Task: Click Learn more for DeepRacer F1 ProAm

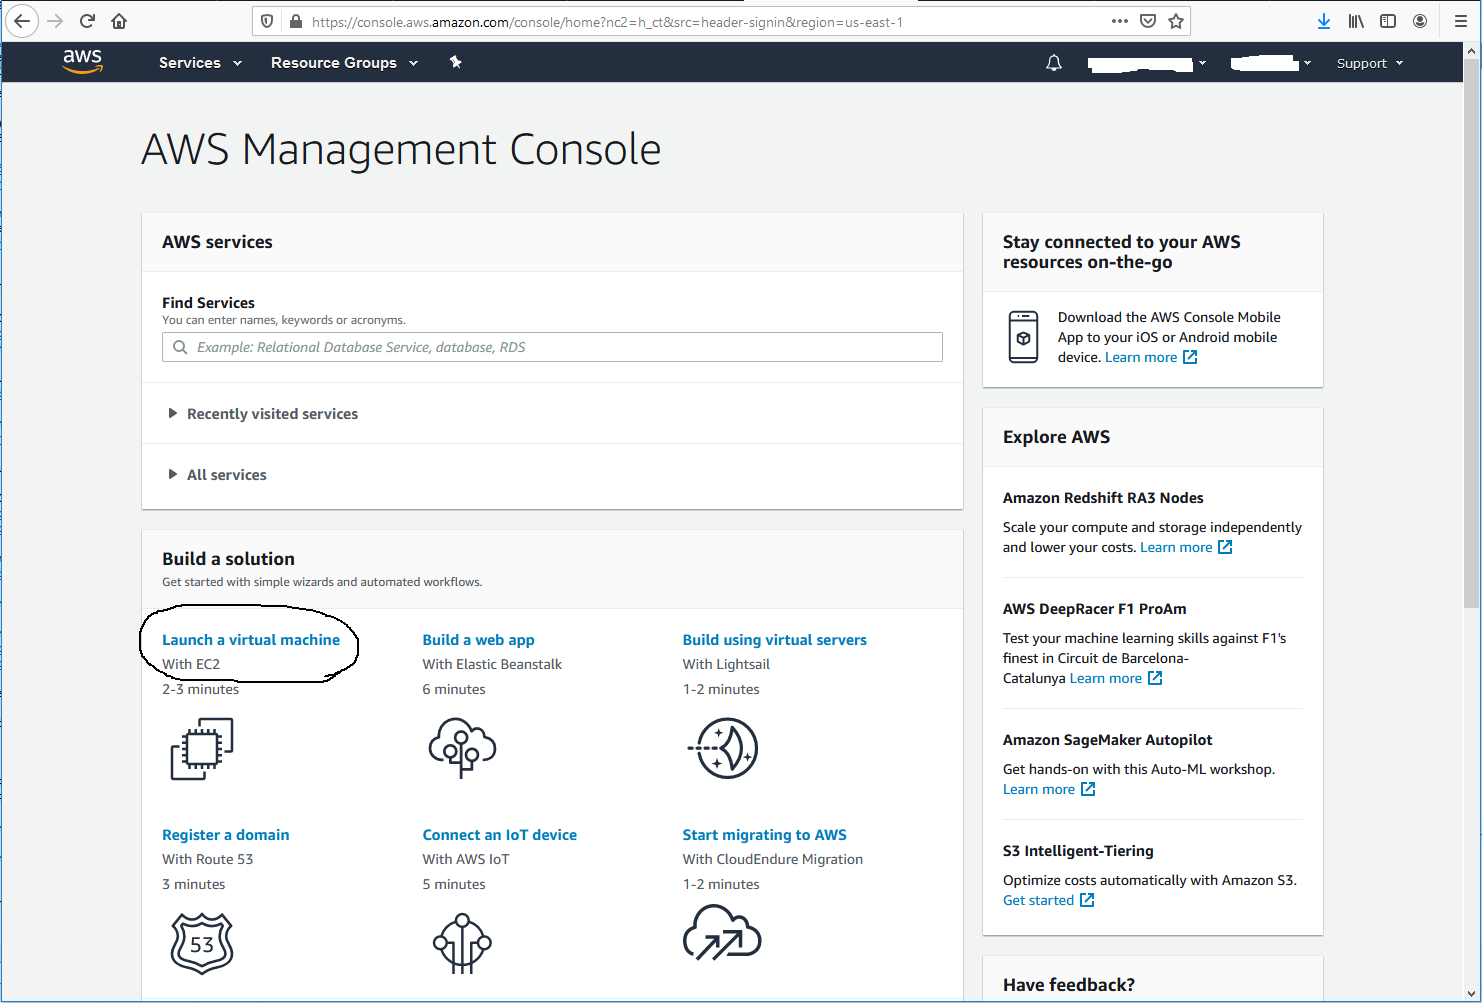Action: point(1116,678)
